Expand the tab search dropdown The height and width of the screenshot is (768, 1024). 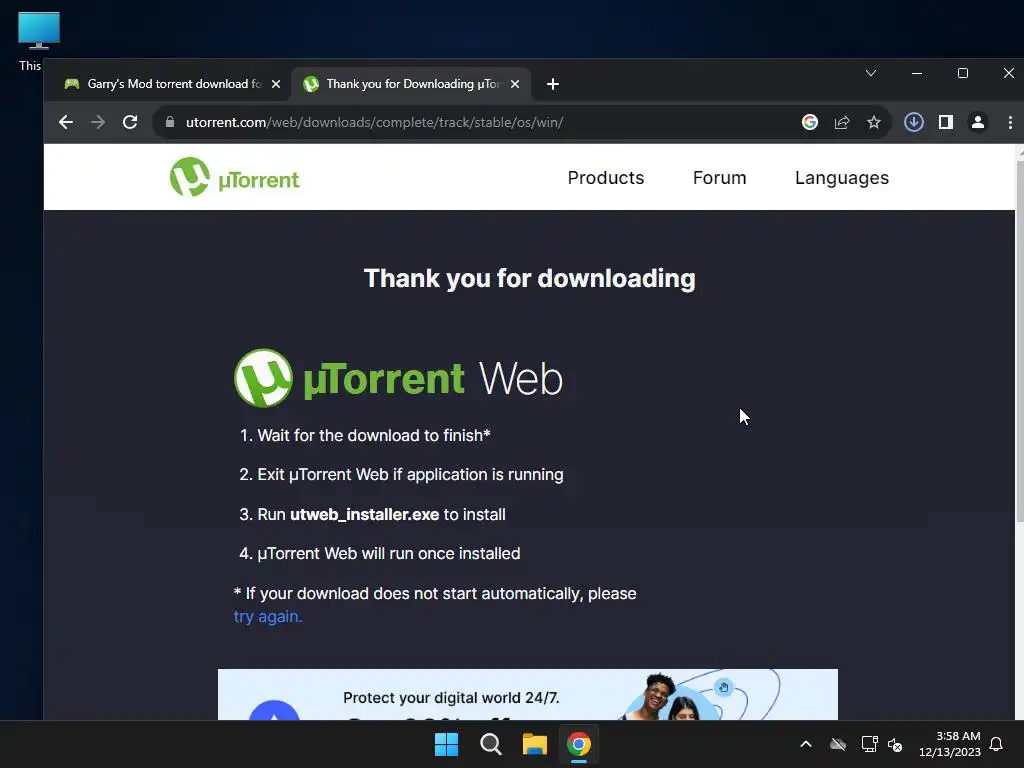pyautogui.click(x=871, y=73)
